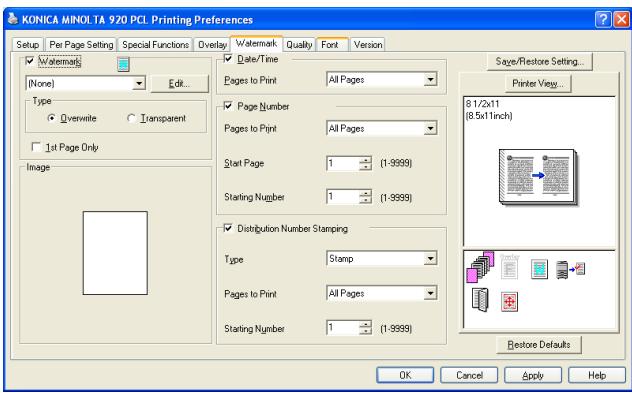Click the blank watermark image preview
632x393 pixels.
click(115, 253)
